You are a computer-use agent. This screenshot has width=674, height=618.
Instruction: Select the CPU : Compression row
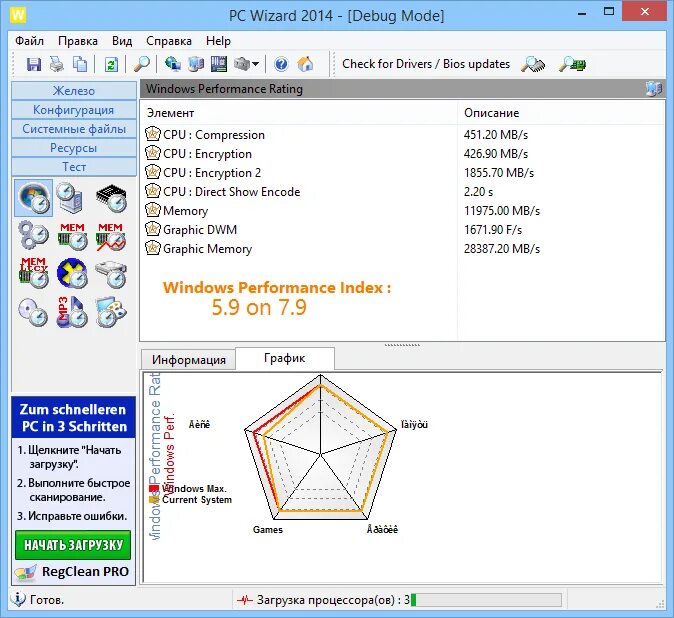(402, 135)
